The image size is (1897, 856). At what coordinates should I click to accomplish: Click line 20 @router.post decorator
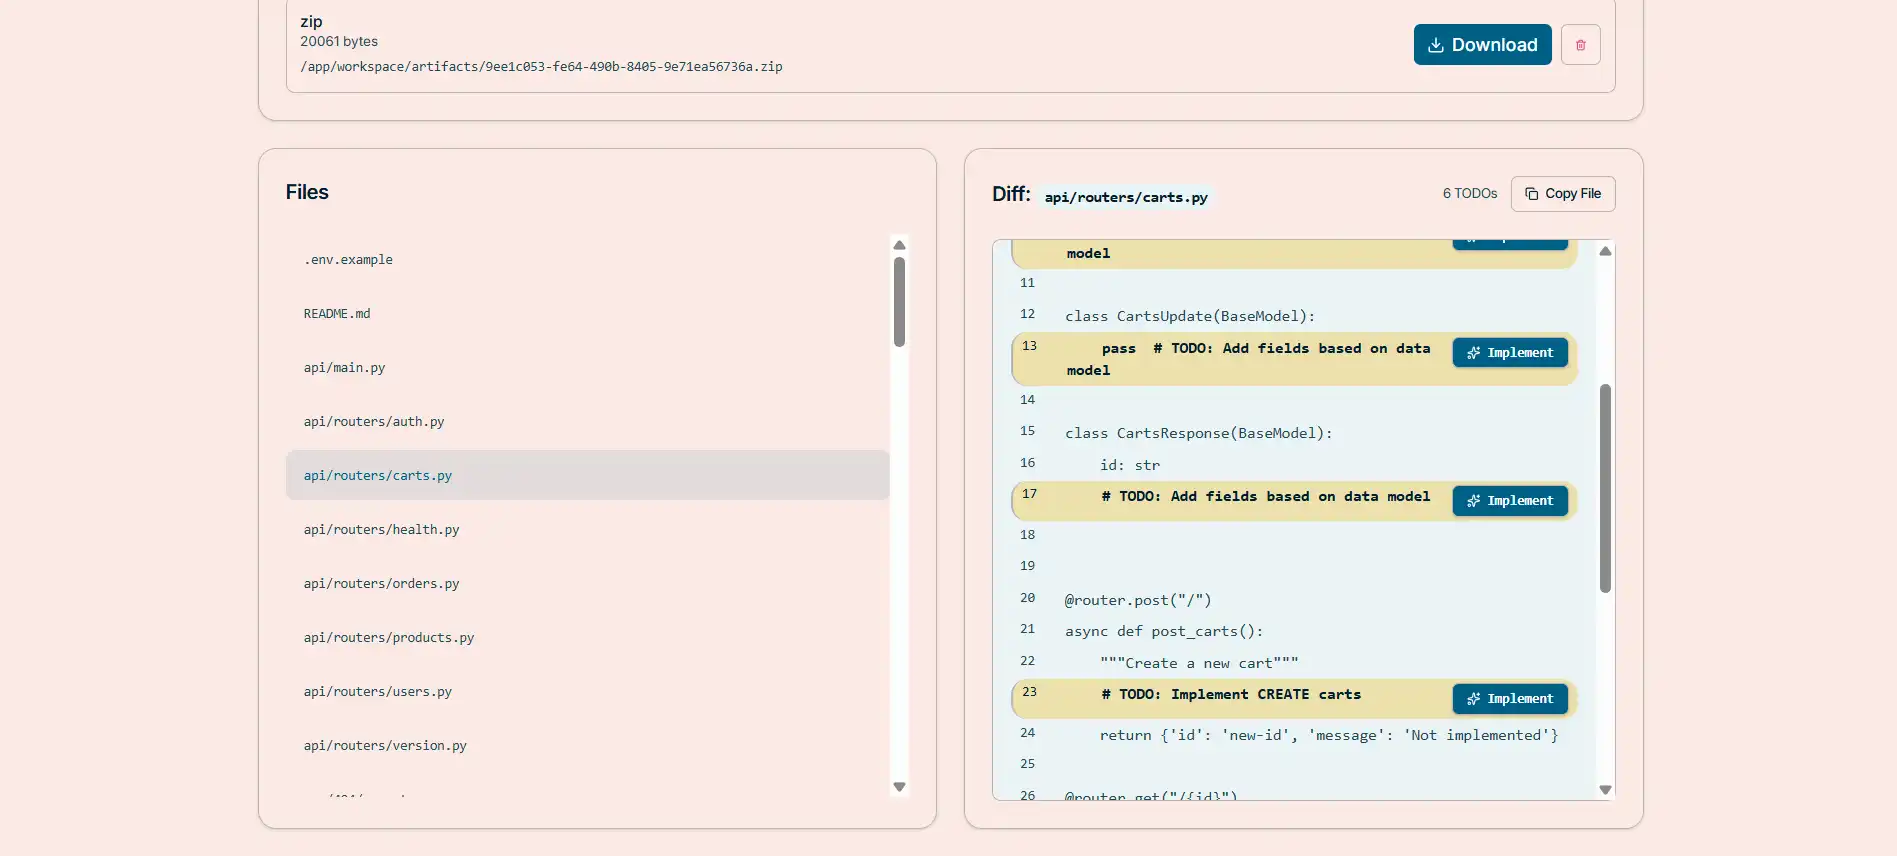coord(1138,600)
